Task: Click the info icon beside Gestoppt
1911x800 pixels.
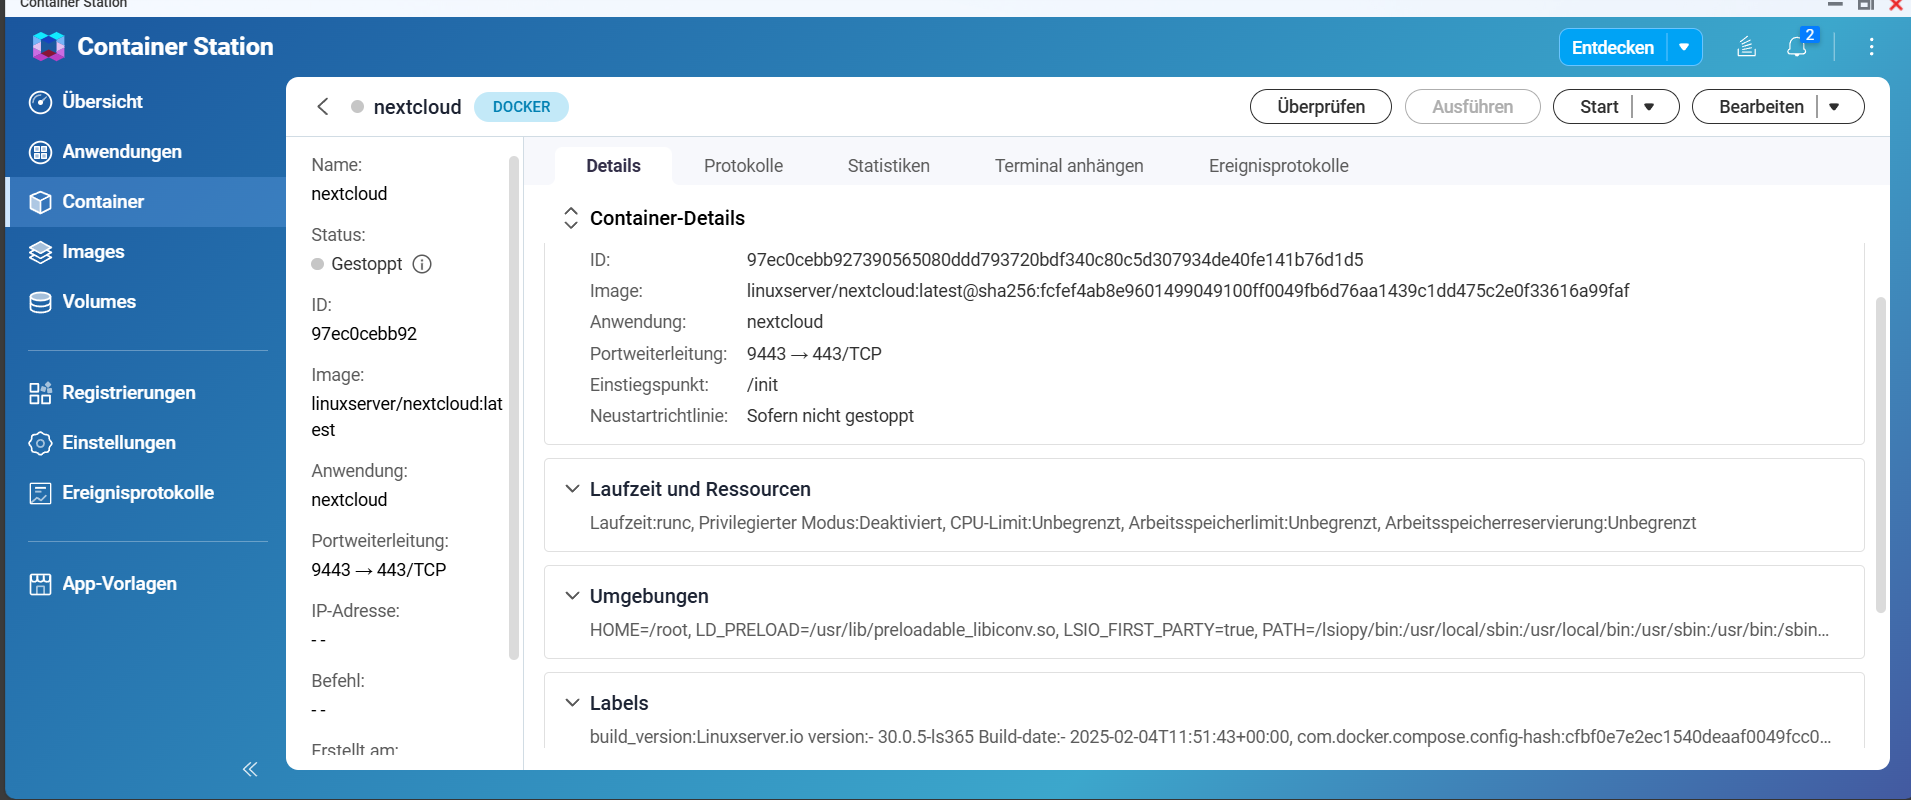Action: [x=422, y=264]
